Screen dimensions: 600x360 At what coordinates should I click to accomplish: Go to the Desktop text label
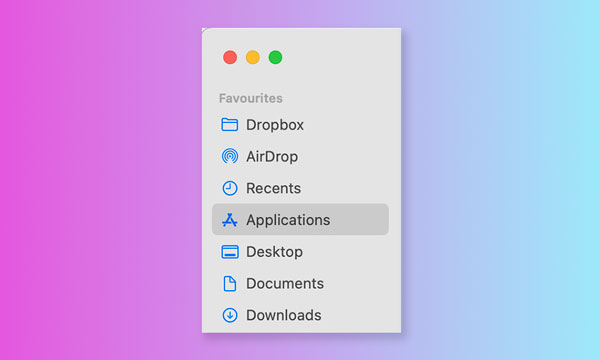274,252
